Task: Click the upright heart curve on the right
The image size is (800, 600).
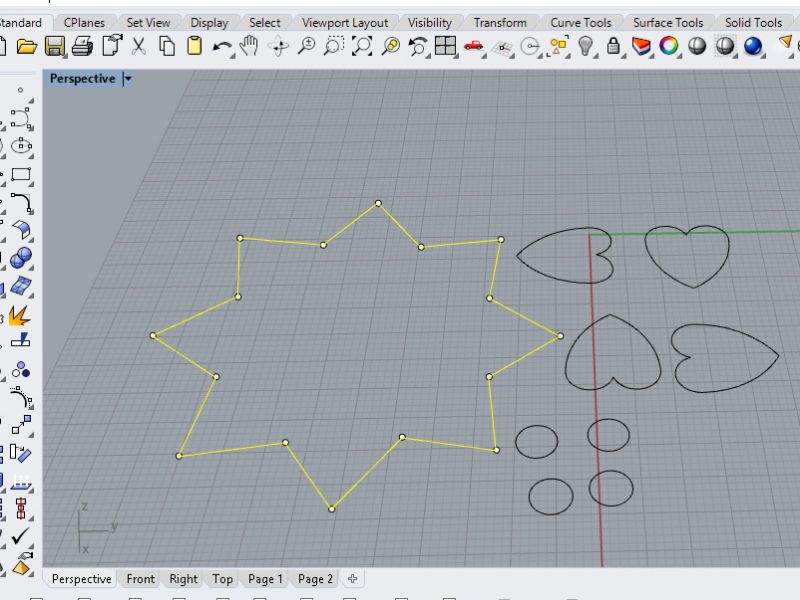Action: (687, 257)
